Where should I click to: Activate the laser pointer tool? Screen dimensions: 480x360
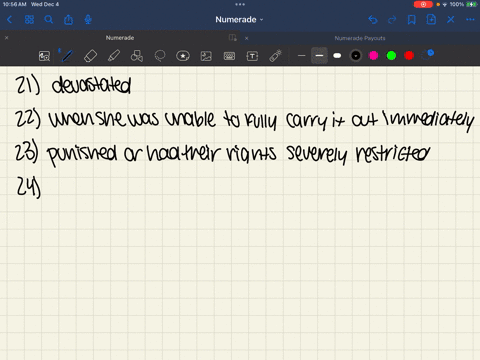[275, 56]
